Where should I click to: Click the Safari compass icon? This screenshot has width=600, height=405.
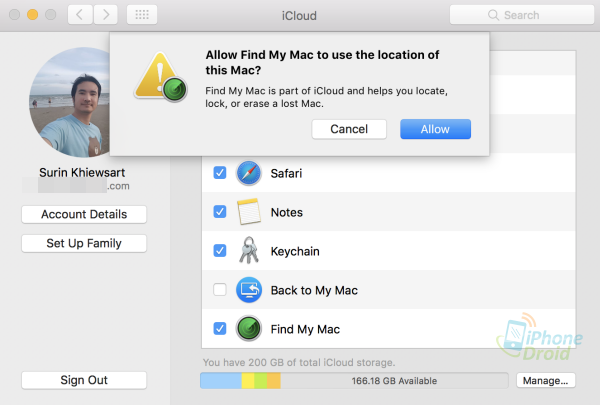(248, 173)
